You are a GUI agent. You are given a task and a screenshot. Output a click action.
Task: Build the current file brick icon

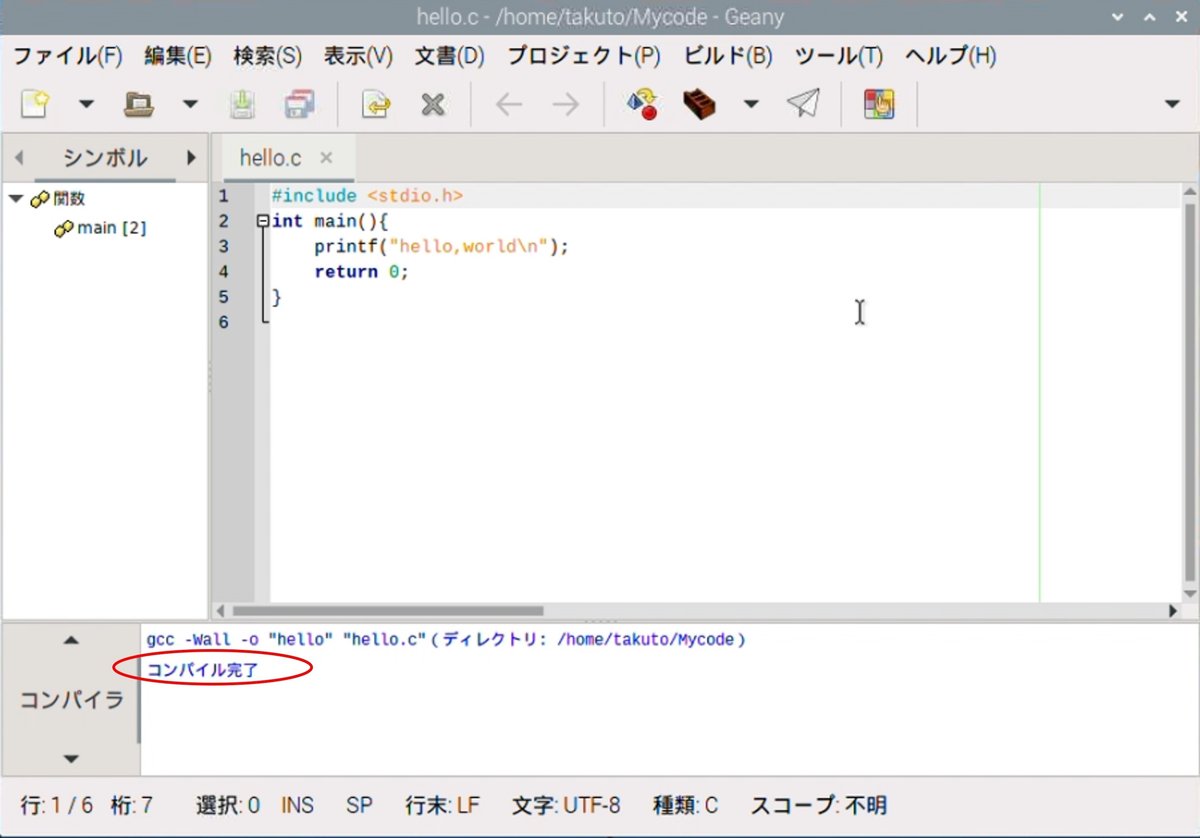point(700,104)
